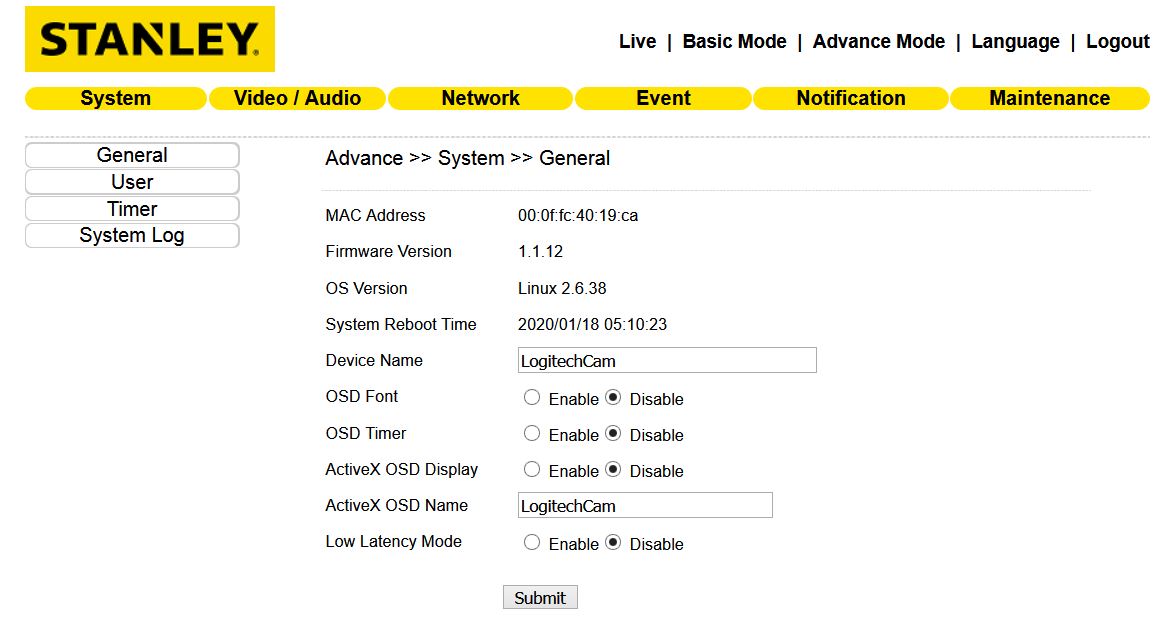Open the Maintenance tab
The width and height of the screenshot is (1175, 628).
point(1050,98)
